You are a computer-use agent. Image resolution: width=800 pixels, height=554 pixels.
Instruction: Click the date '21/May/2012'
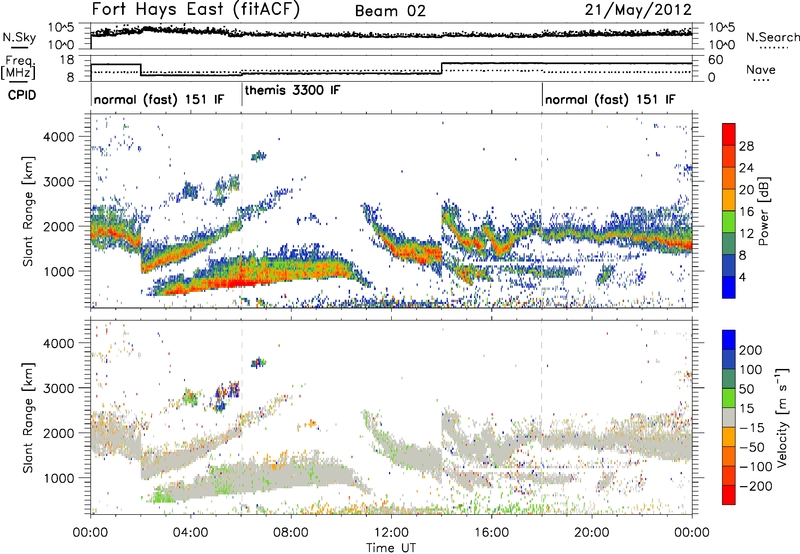(638, 10)
